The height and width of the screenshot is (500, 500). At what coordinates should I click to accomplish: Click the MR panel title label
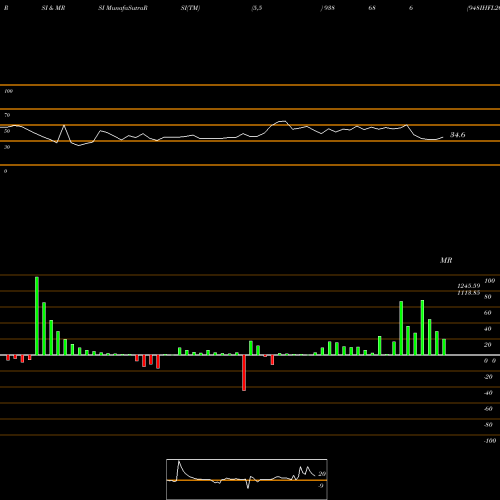446,260
